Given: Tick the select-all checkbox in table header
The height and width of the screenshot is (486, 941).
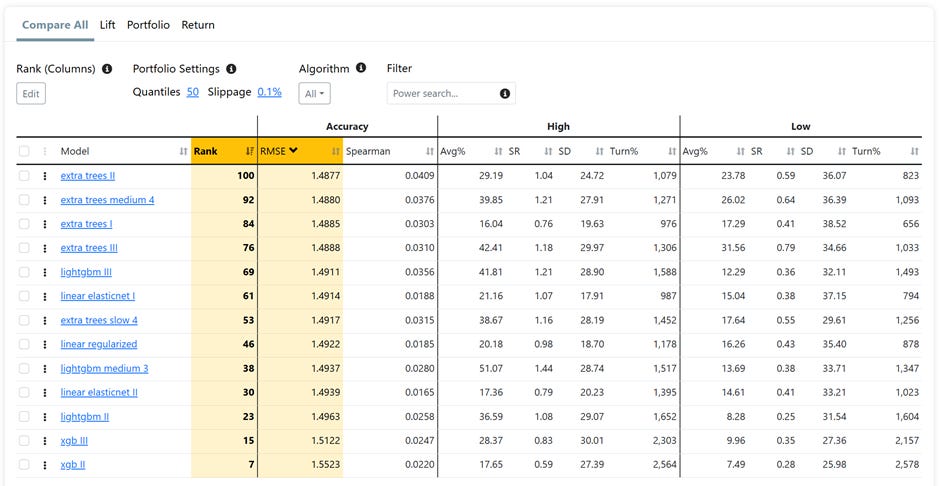Looking at the screenshot, I should click(x=24, y=151).
